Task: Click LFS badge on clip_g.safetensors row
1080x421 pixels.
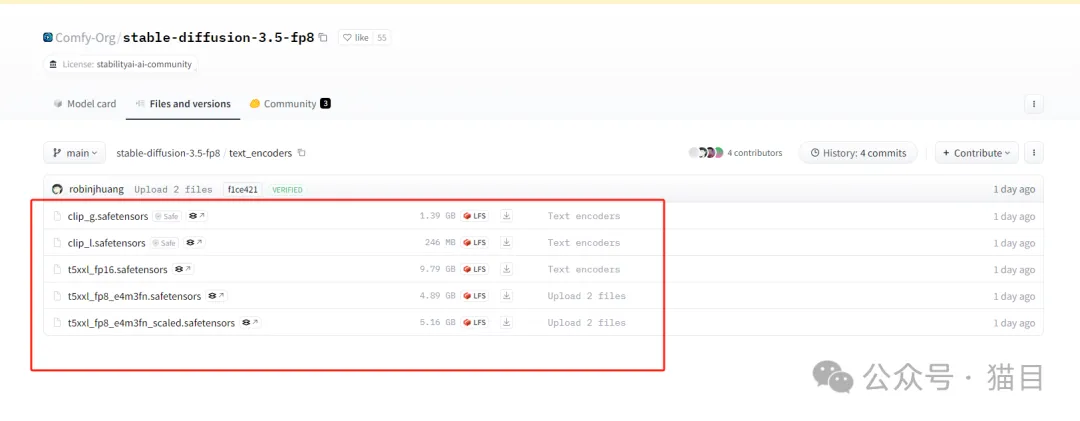Action: click(475, 216)
